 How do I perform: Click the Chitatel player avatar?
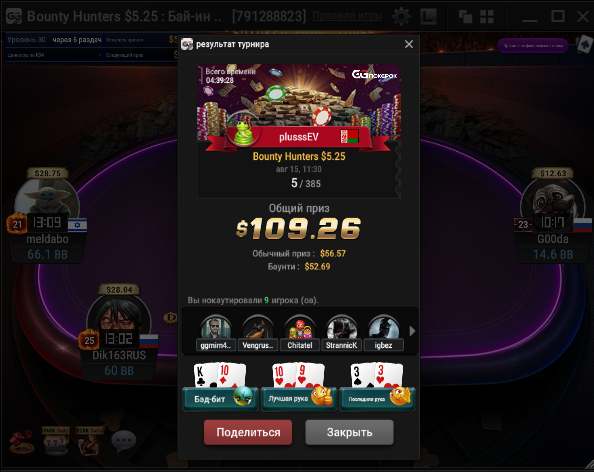(x=300, y=328)
